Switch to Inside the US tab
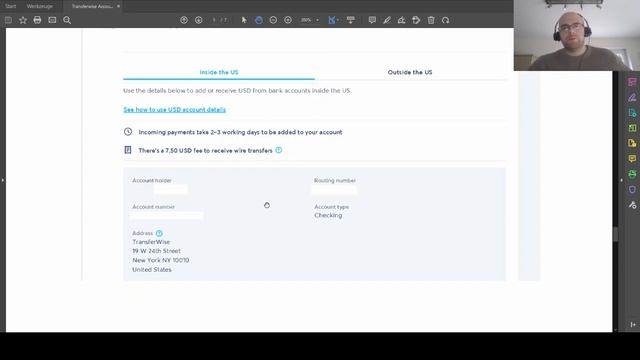 (219, 72)
